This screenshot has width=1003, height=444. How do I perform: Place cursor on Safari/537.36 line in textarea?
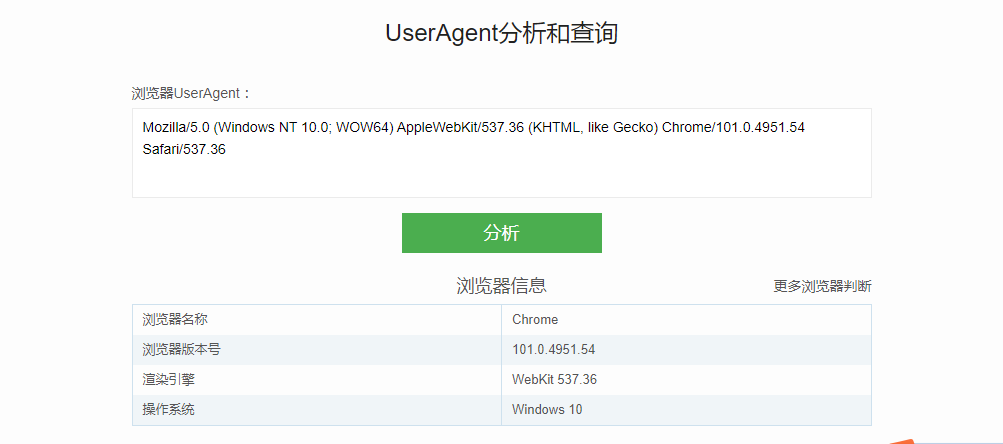click(184, 149)
